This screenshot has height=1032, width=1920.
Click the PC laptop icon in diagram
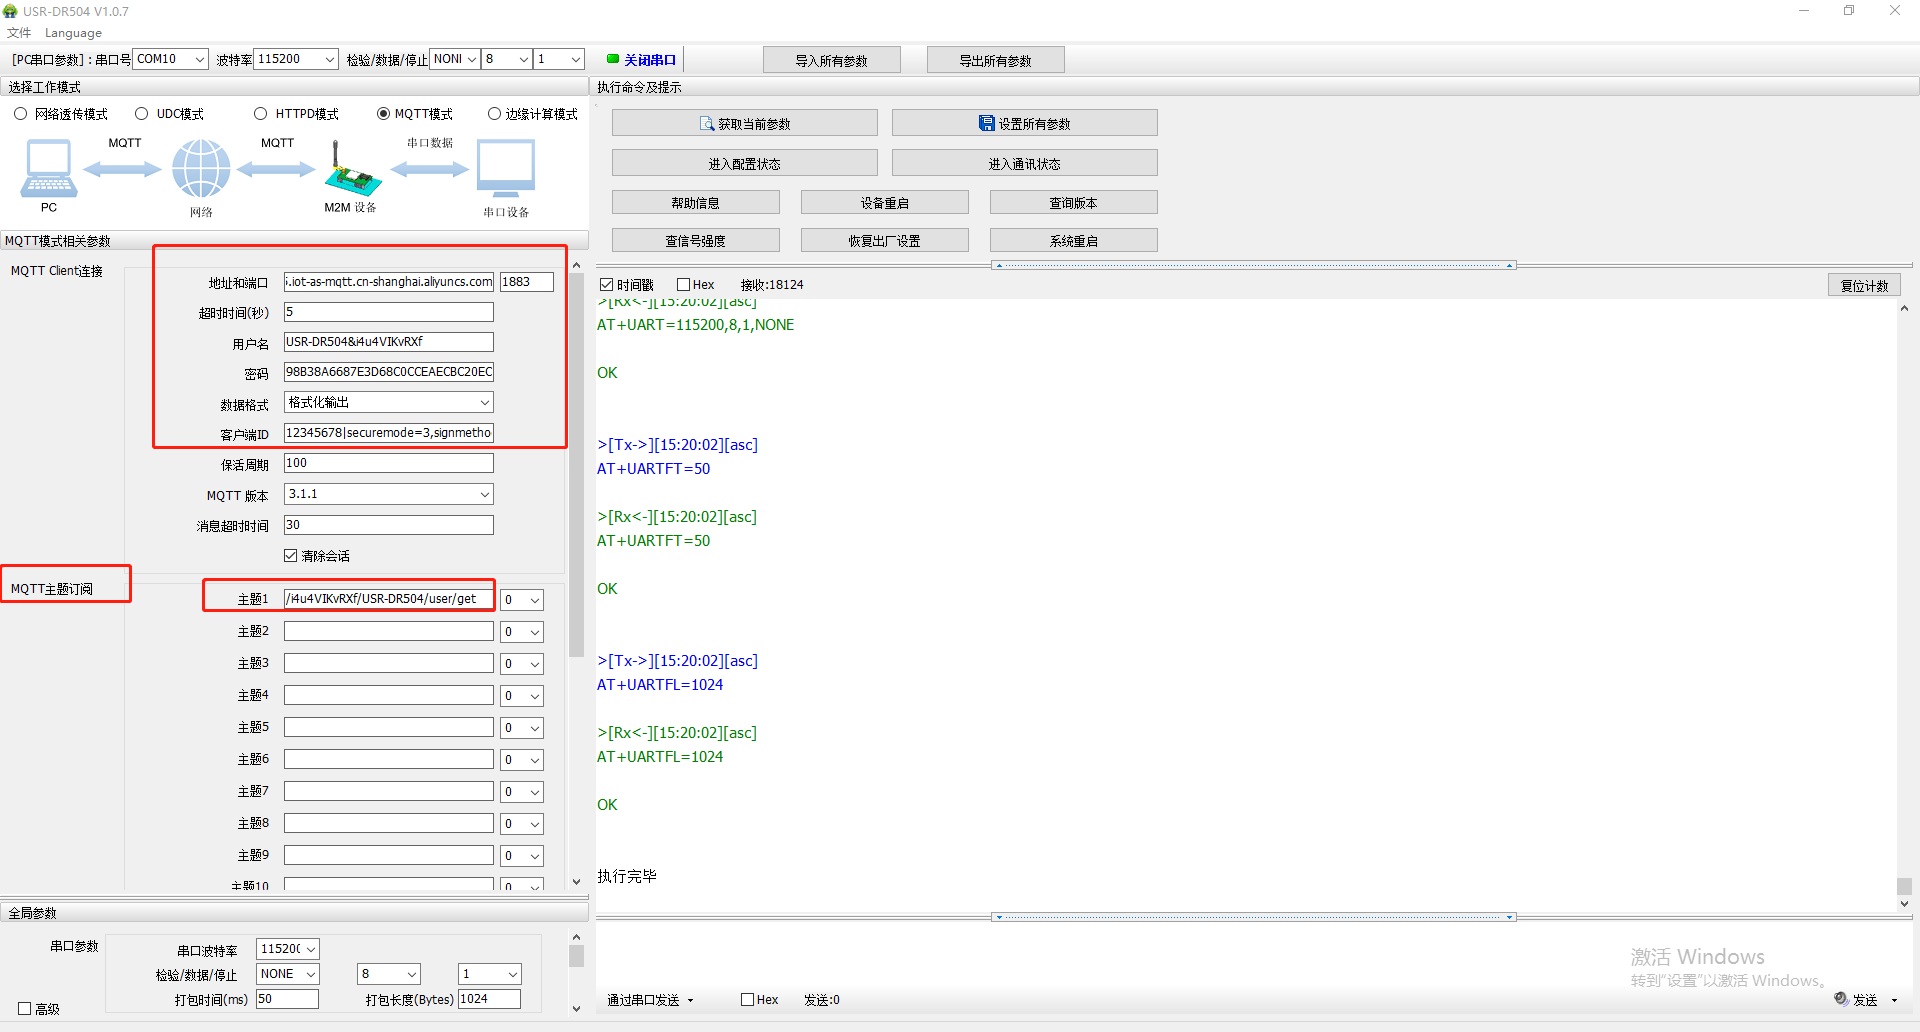click(48, 168)
